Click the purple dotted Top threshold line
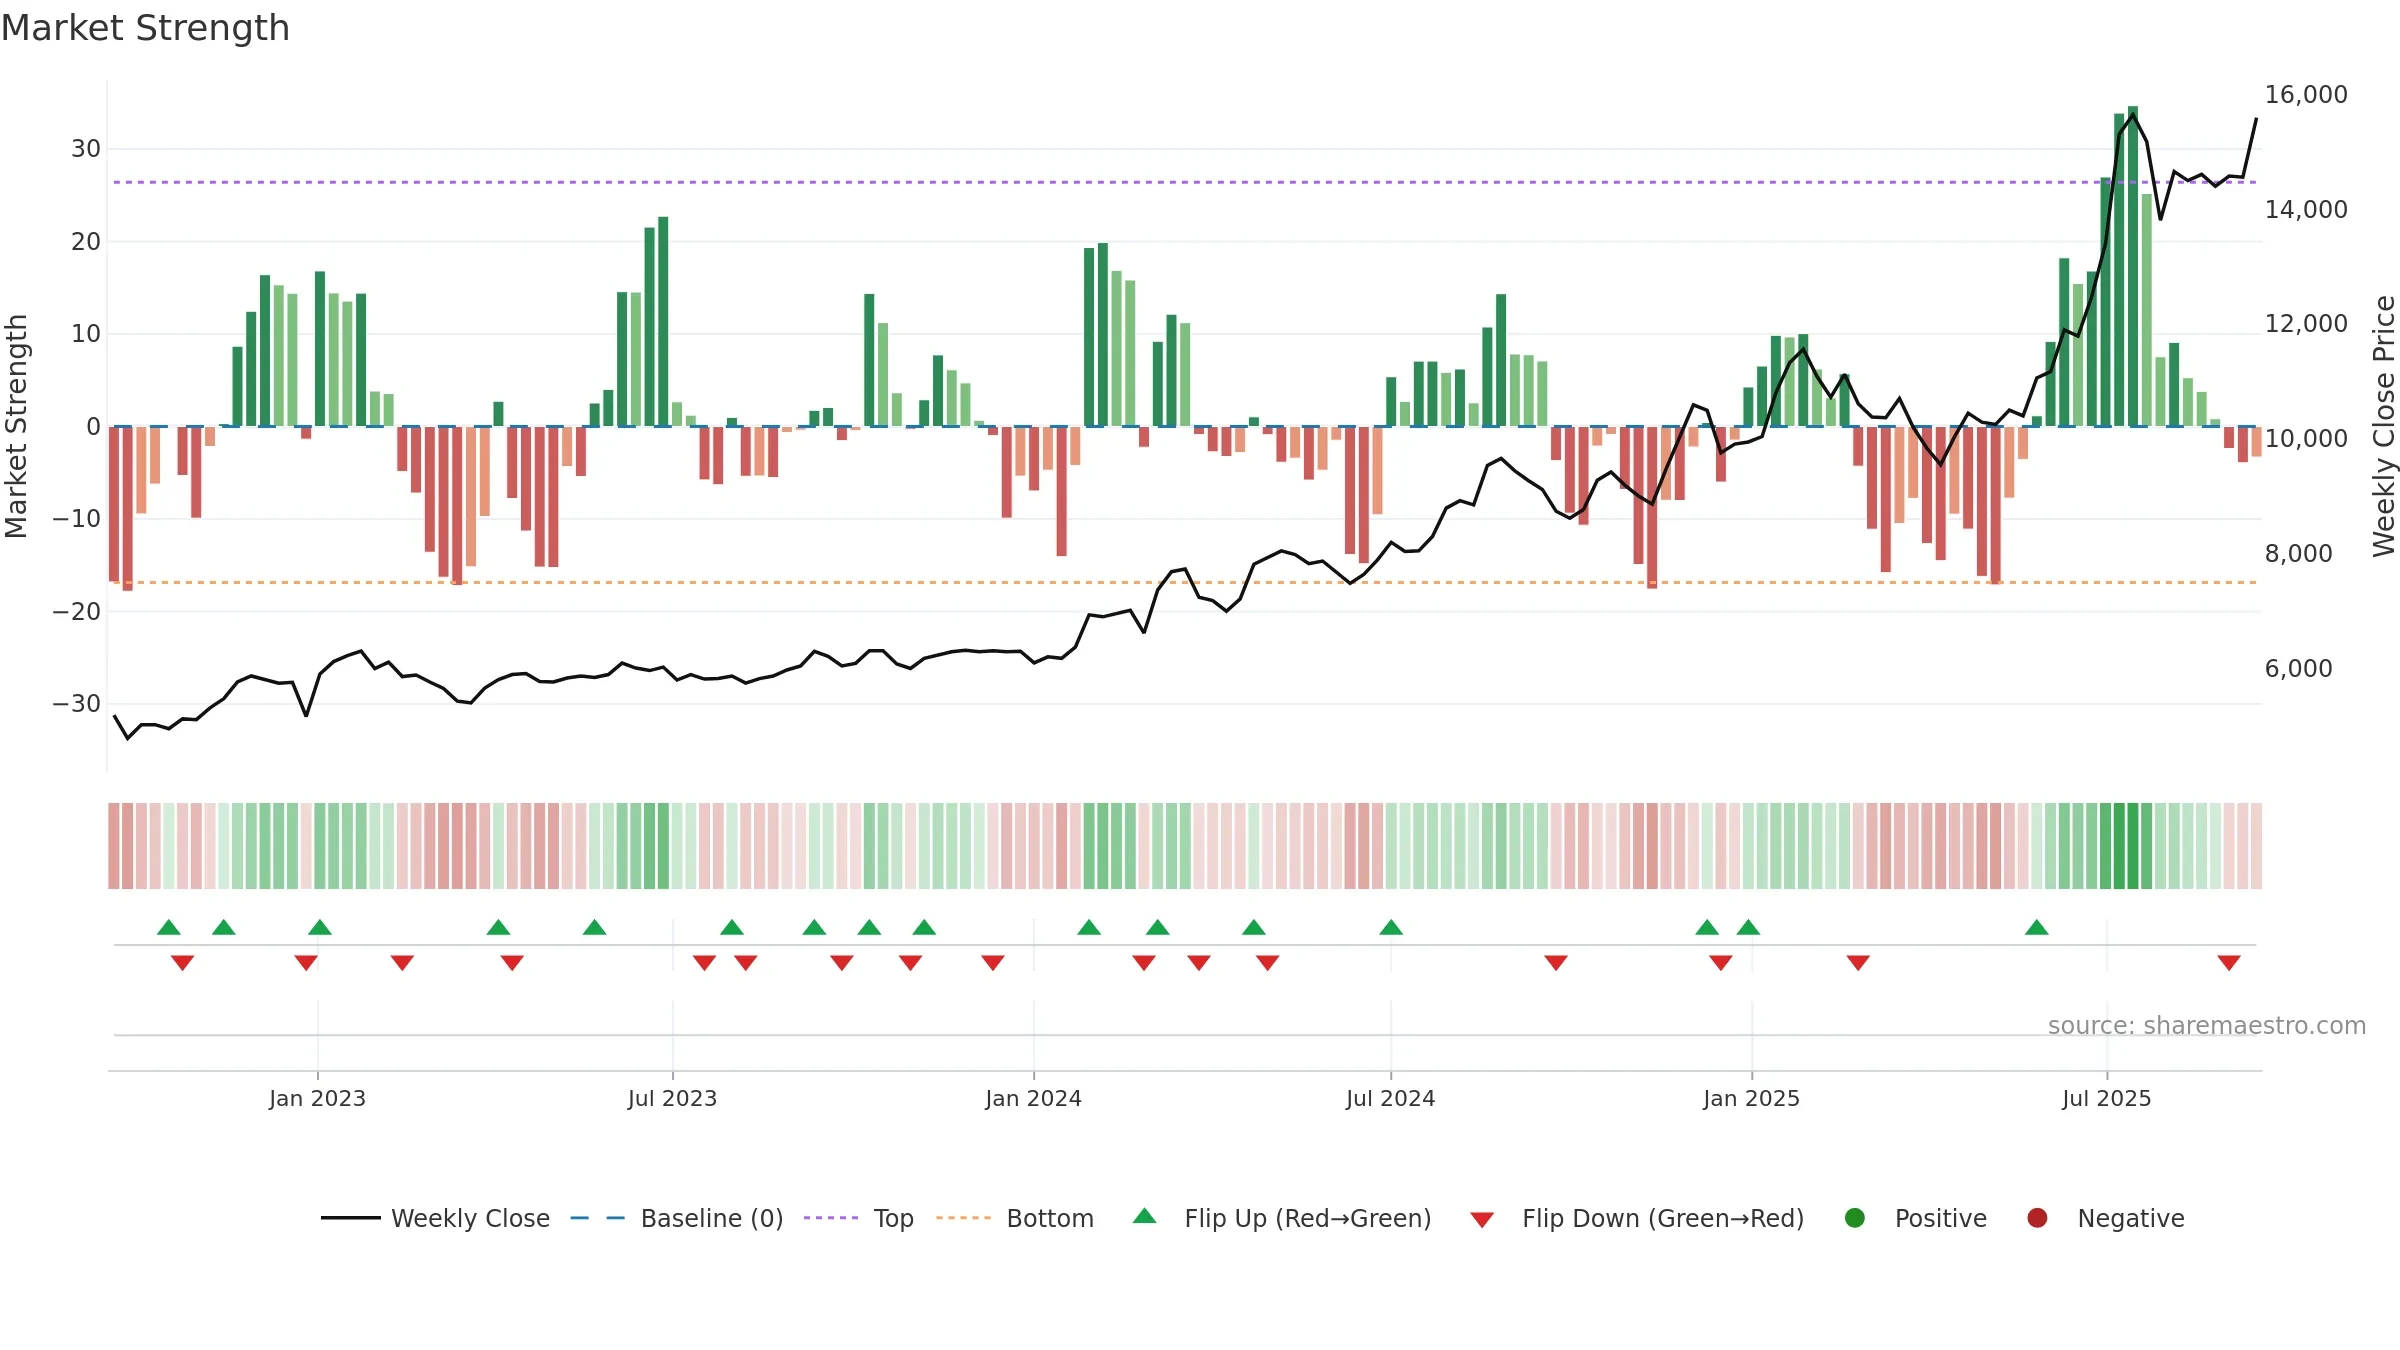 [x=1185, y=182]
